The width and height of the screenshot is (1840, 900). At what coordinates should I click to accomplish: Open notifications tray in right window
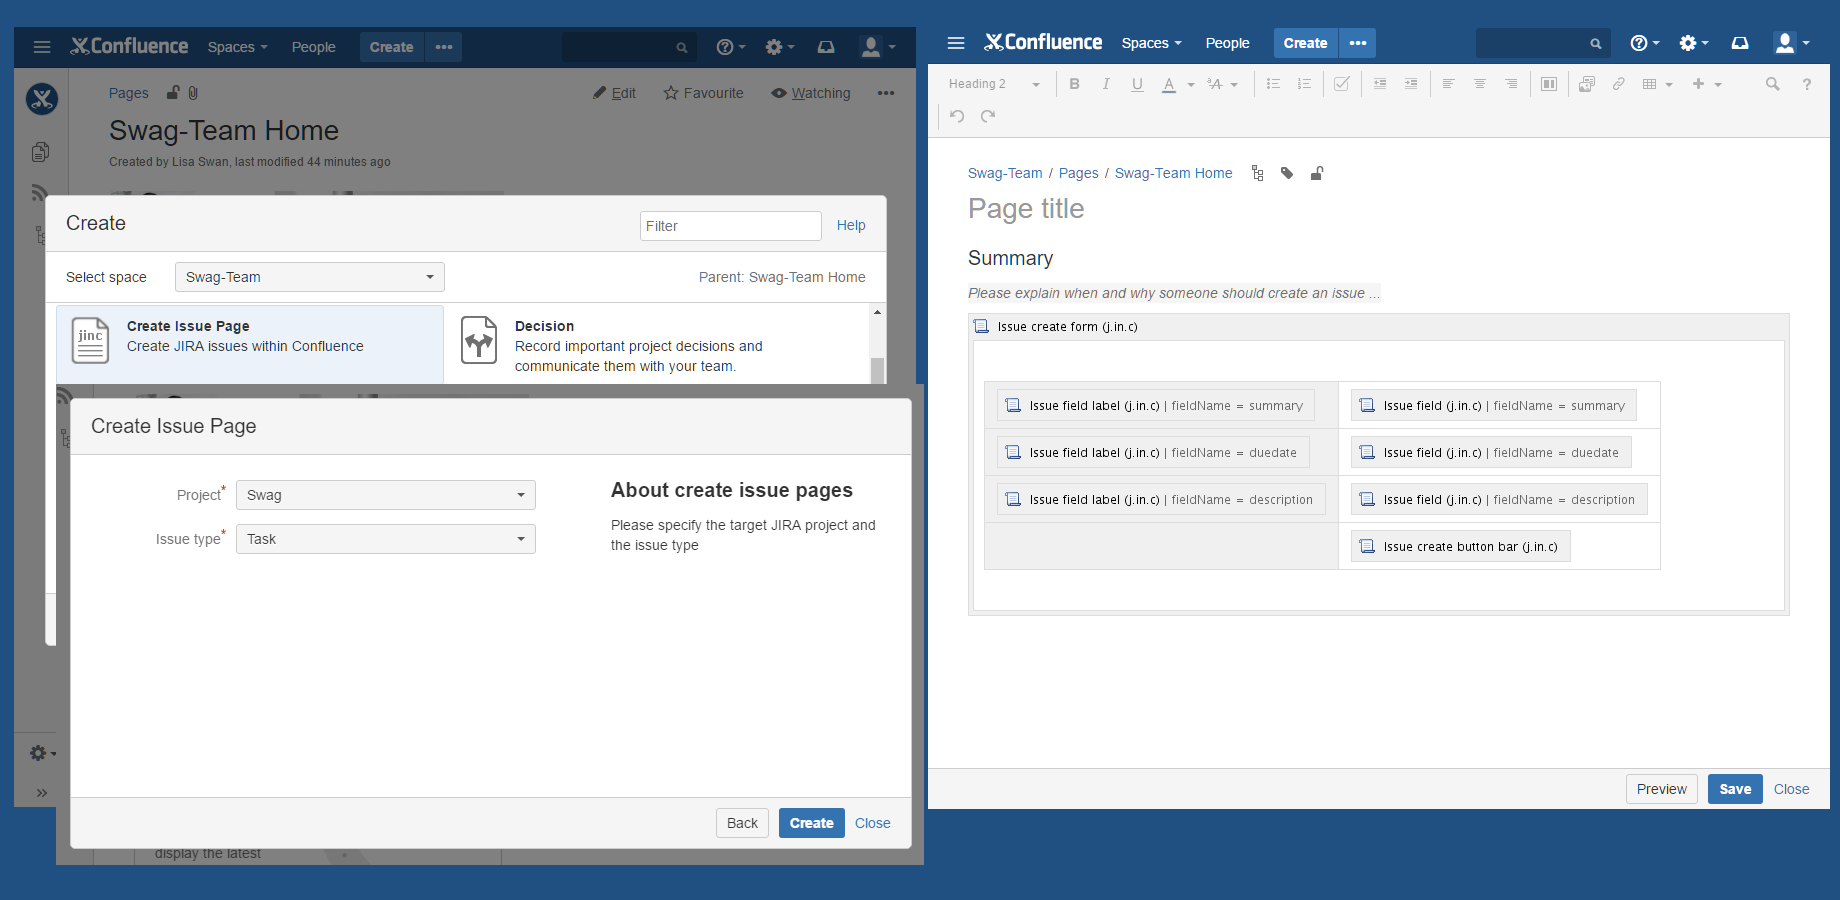(x=1740, y=43)
